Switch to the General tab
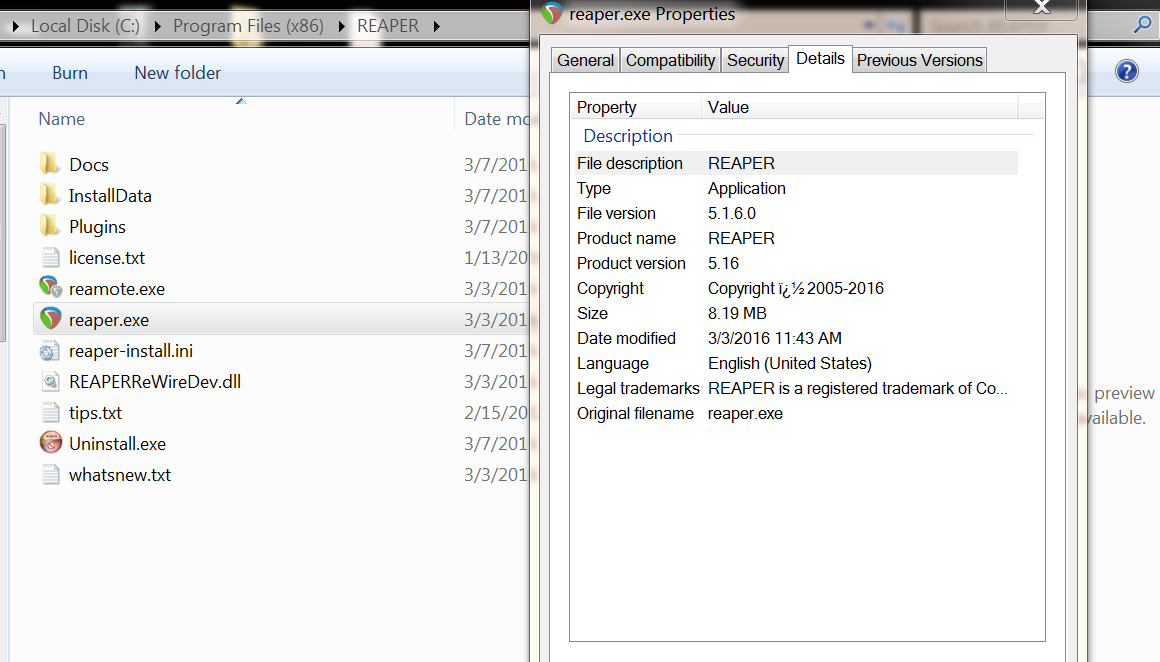This screenshot has height=662, width=1160. [x=585, y=60]
